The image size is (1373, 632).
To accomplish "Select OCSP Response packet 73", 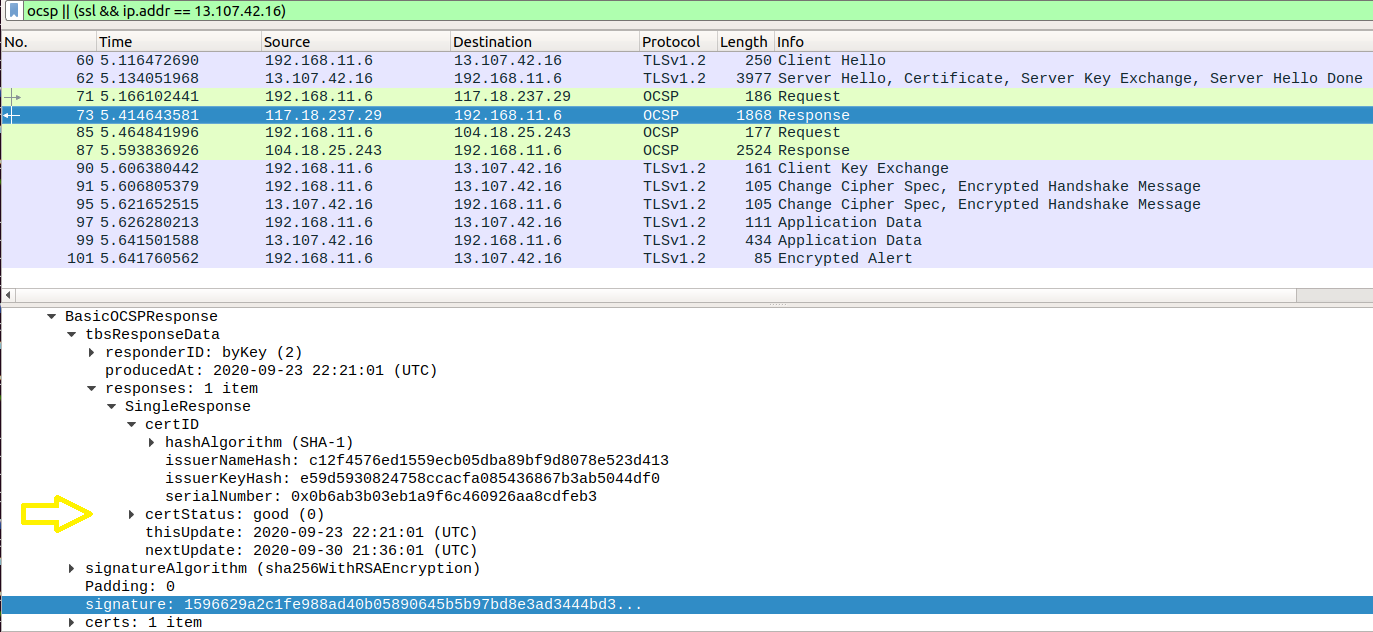I will [x=686, y=115].
